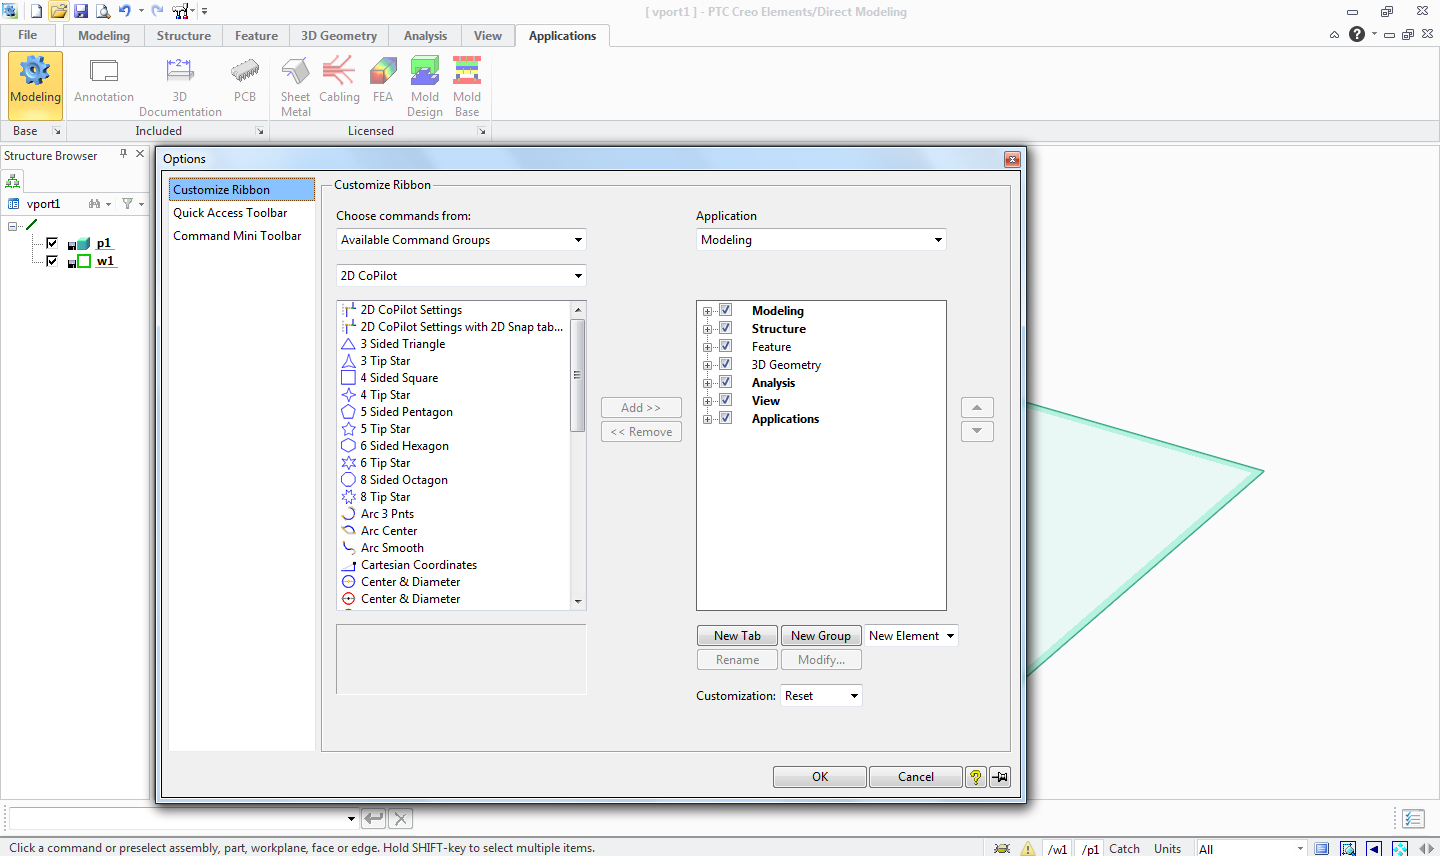Screen dimensions: 1440x856
Task: Click the move down arrow button
Action: point(977,431)
